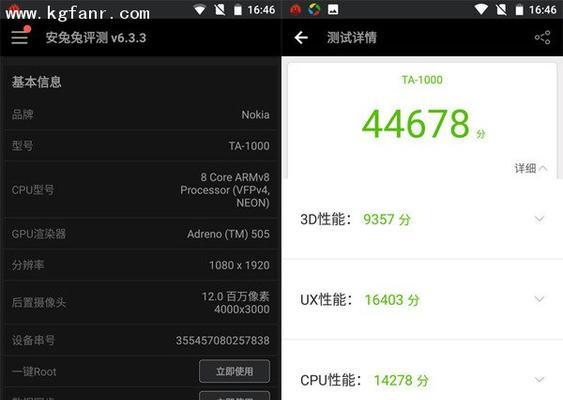Viewport: 563px width, 400px height.
Task: Tap the Adreno (TM) 505 GPU row
Action: click(141, 234)
